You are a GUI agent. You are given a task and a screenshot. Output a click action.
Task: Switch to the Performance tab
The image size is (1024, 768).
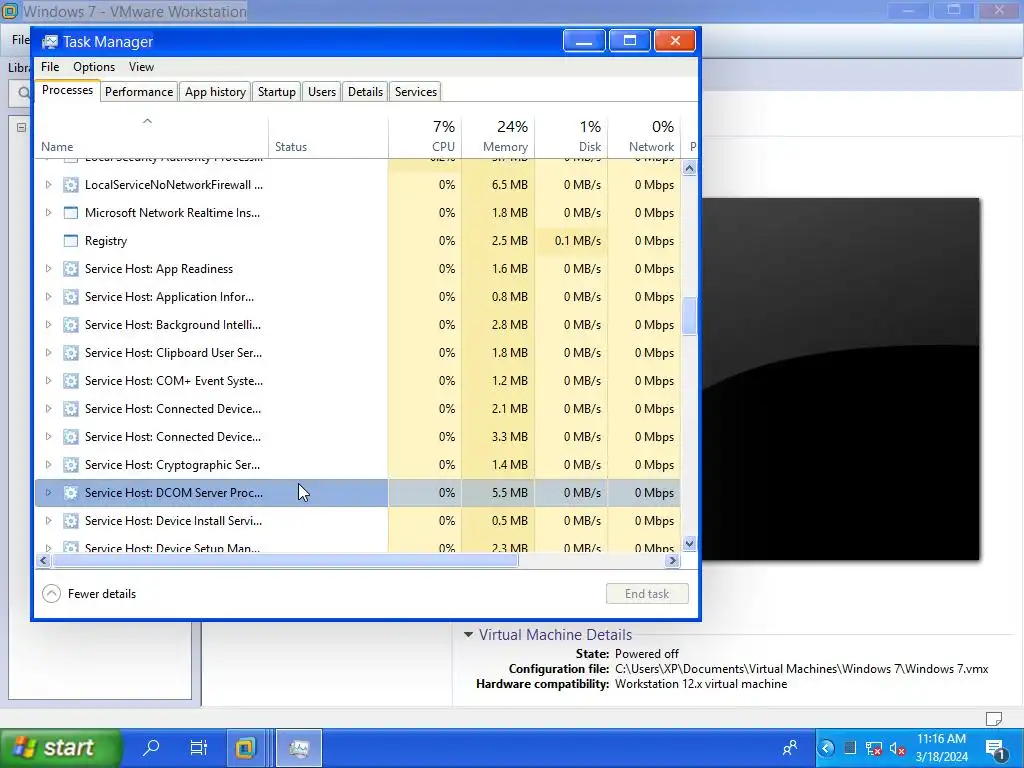139,92
